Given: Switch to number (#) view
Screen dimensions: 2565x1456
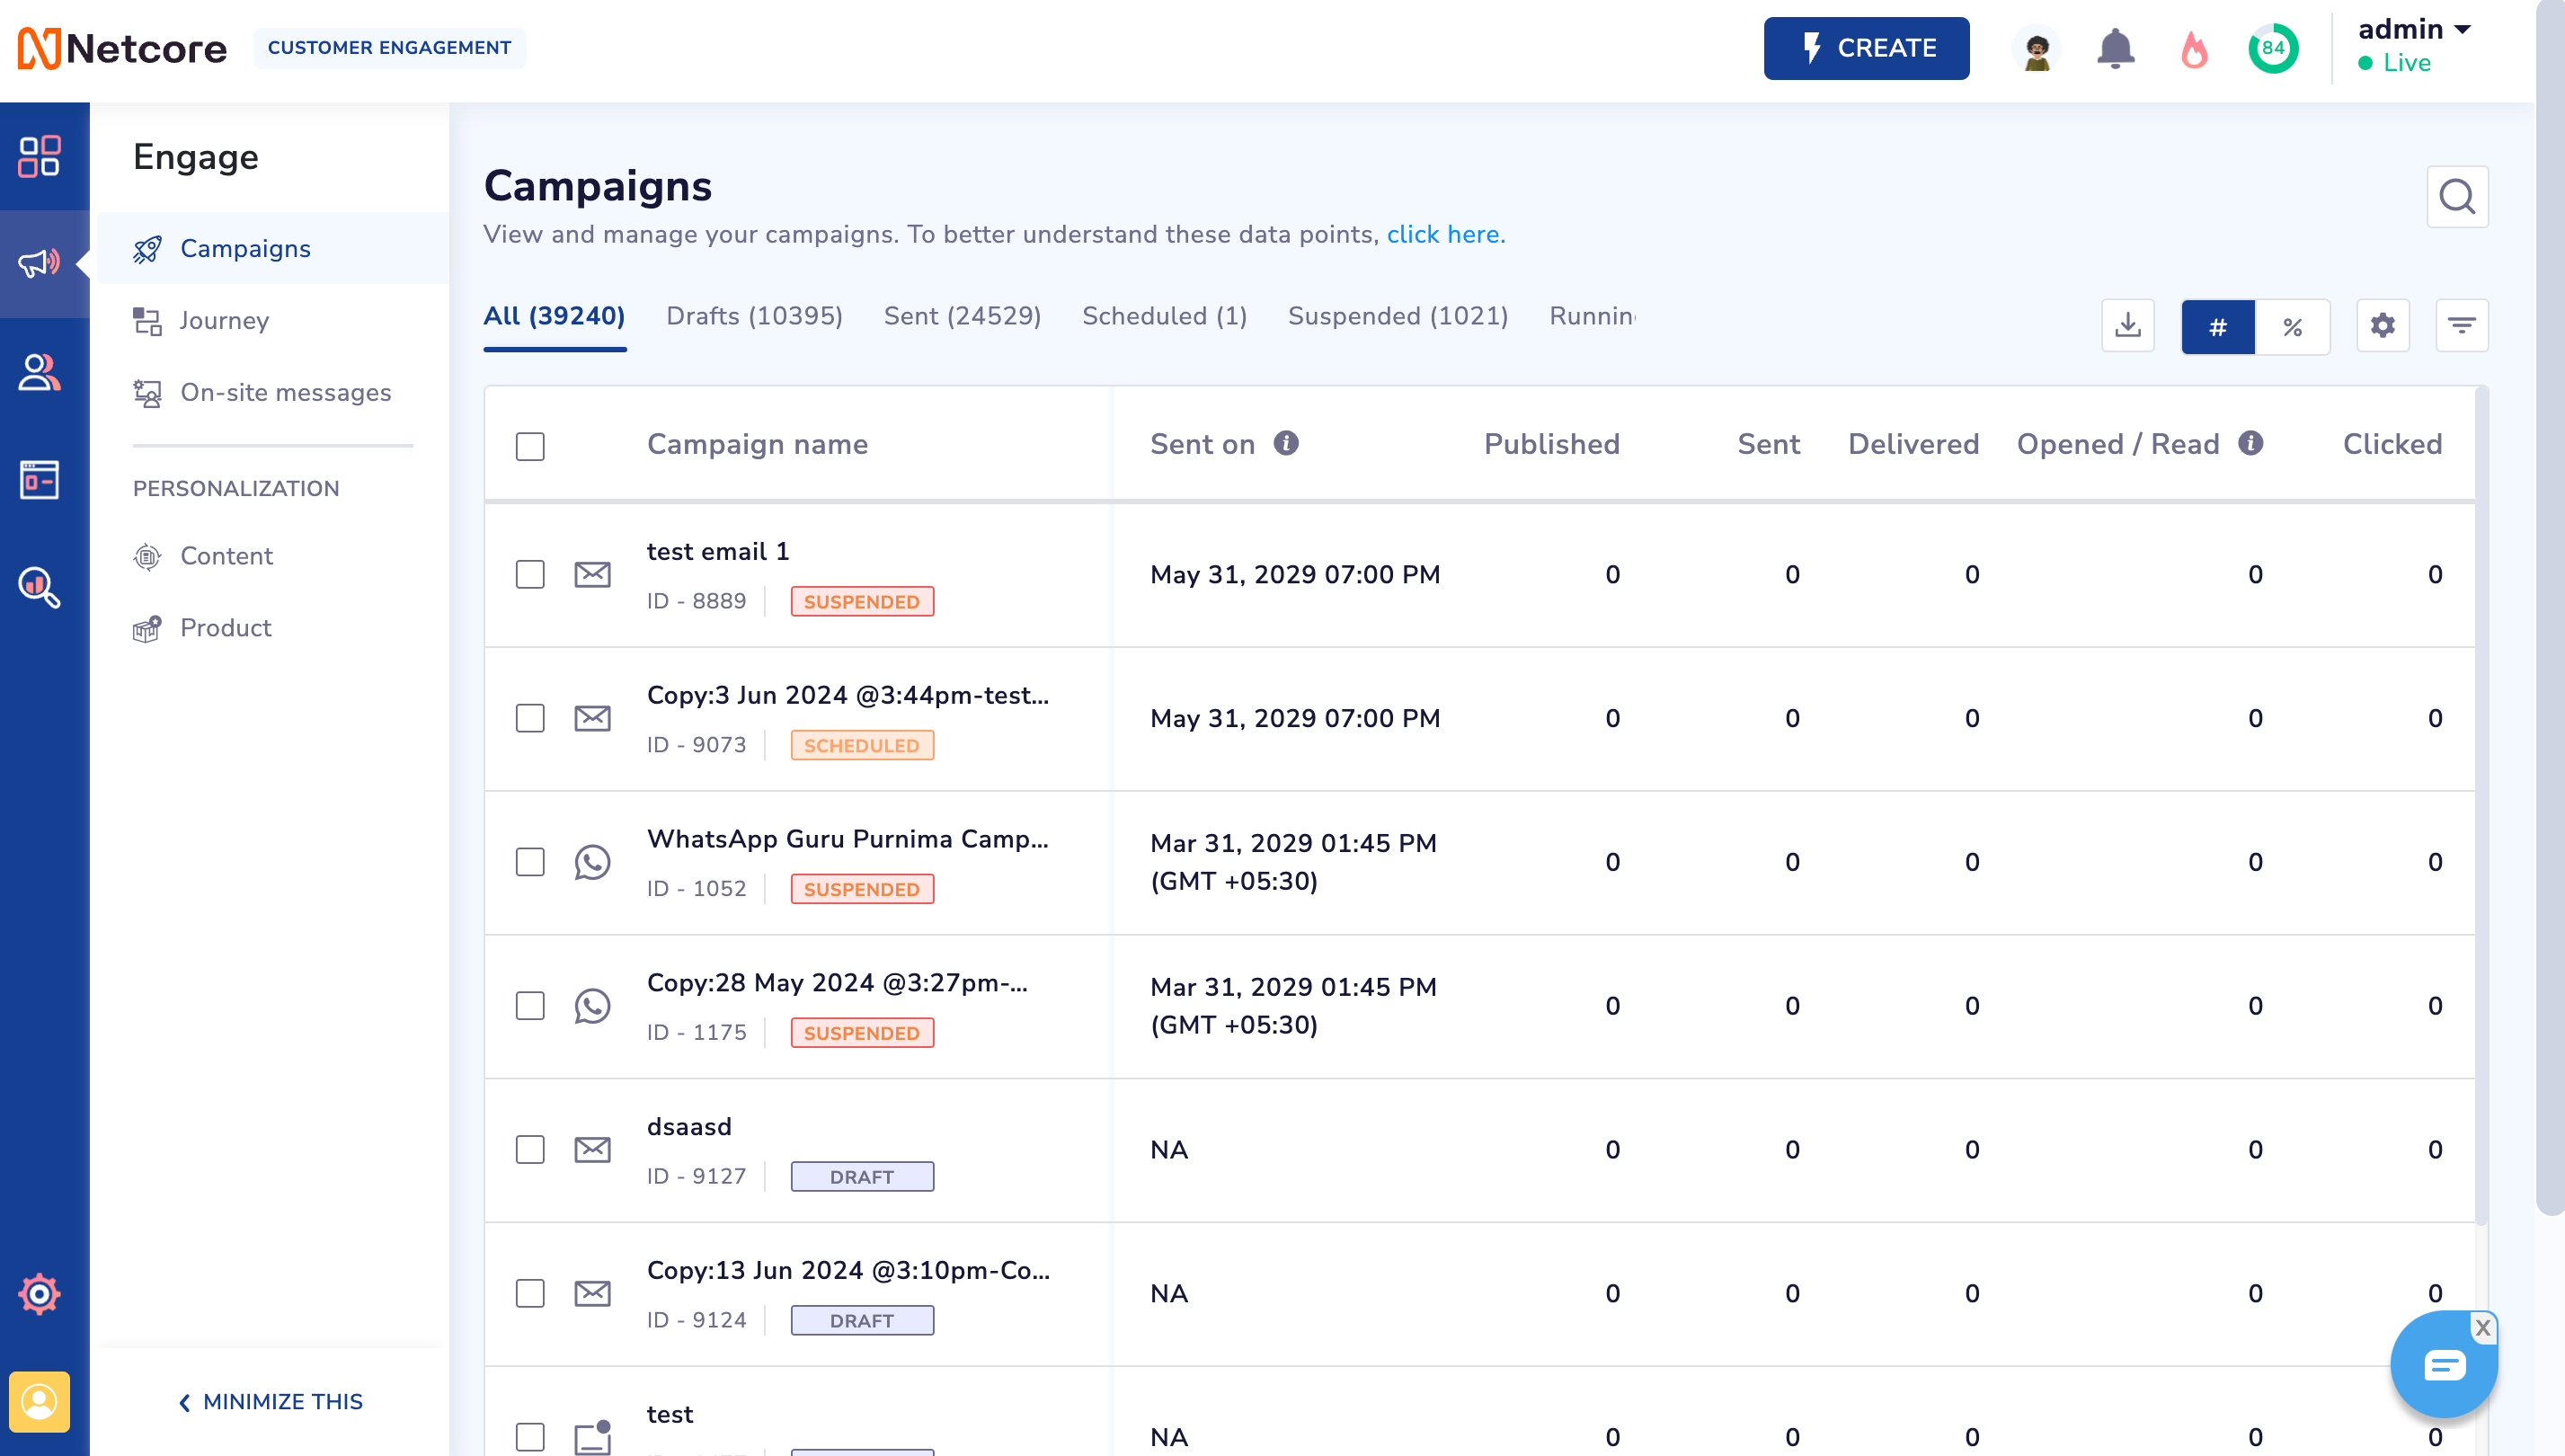Looking at the screenshot, I should [x=2218, y=326].
